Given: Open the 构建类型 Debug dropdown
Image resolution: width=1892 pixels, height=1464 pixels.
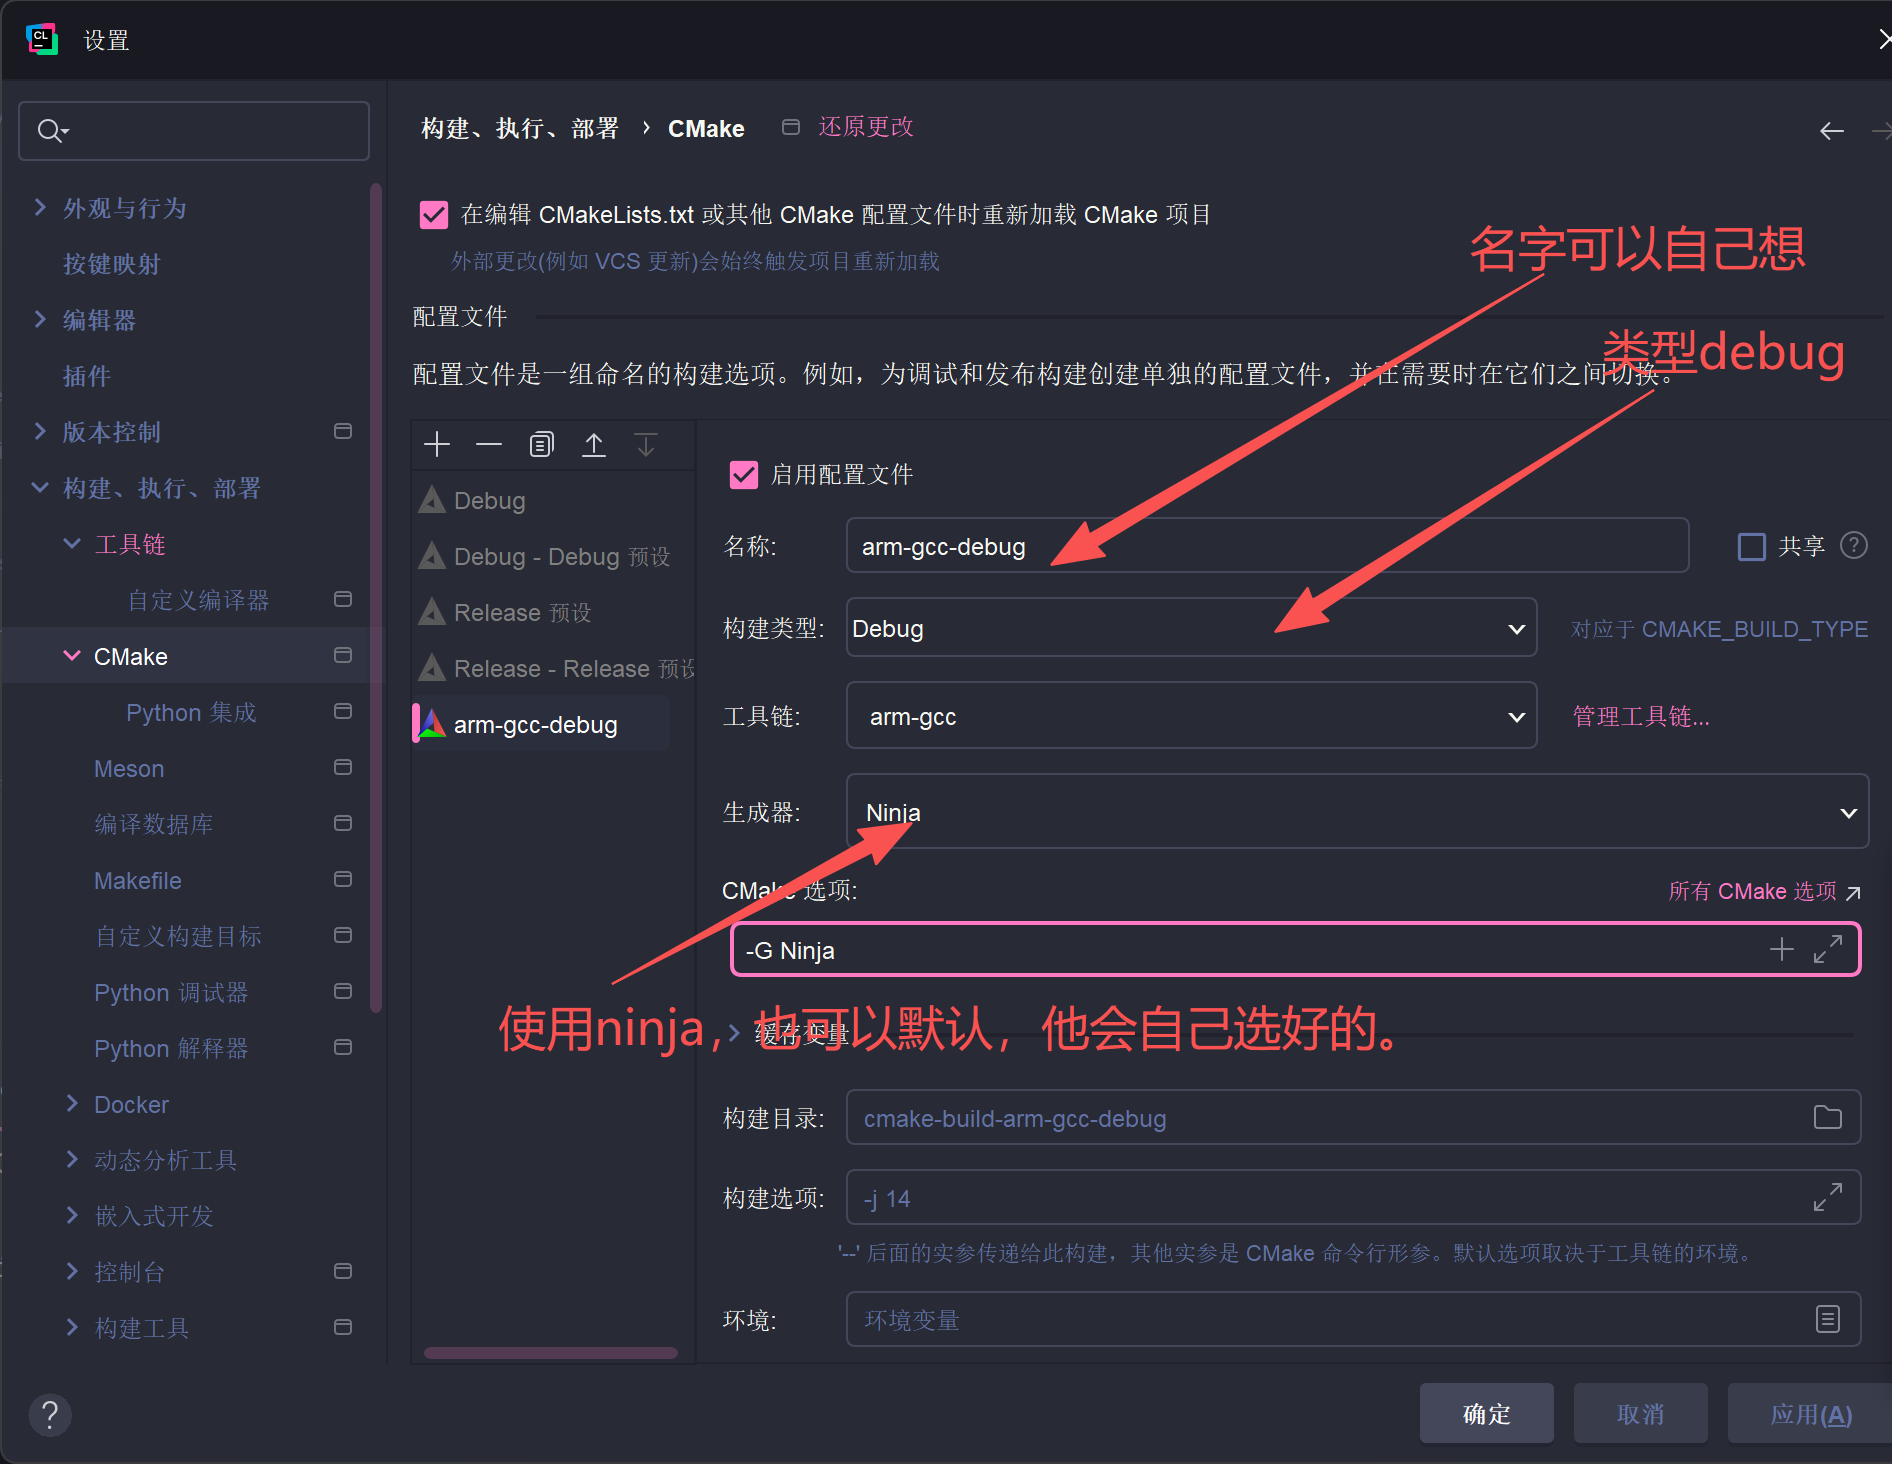Looking at the screenshot, I should coord(1191,628).
